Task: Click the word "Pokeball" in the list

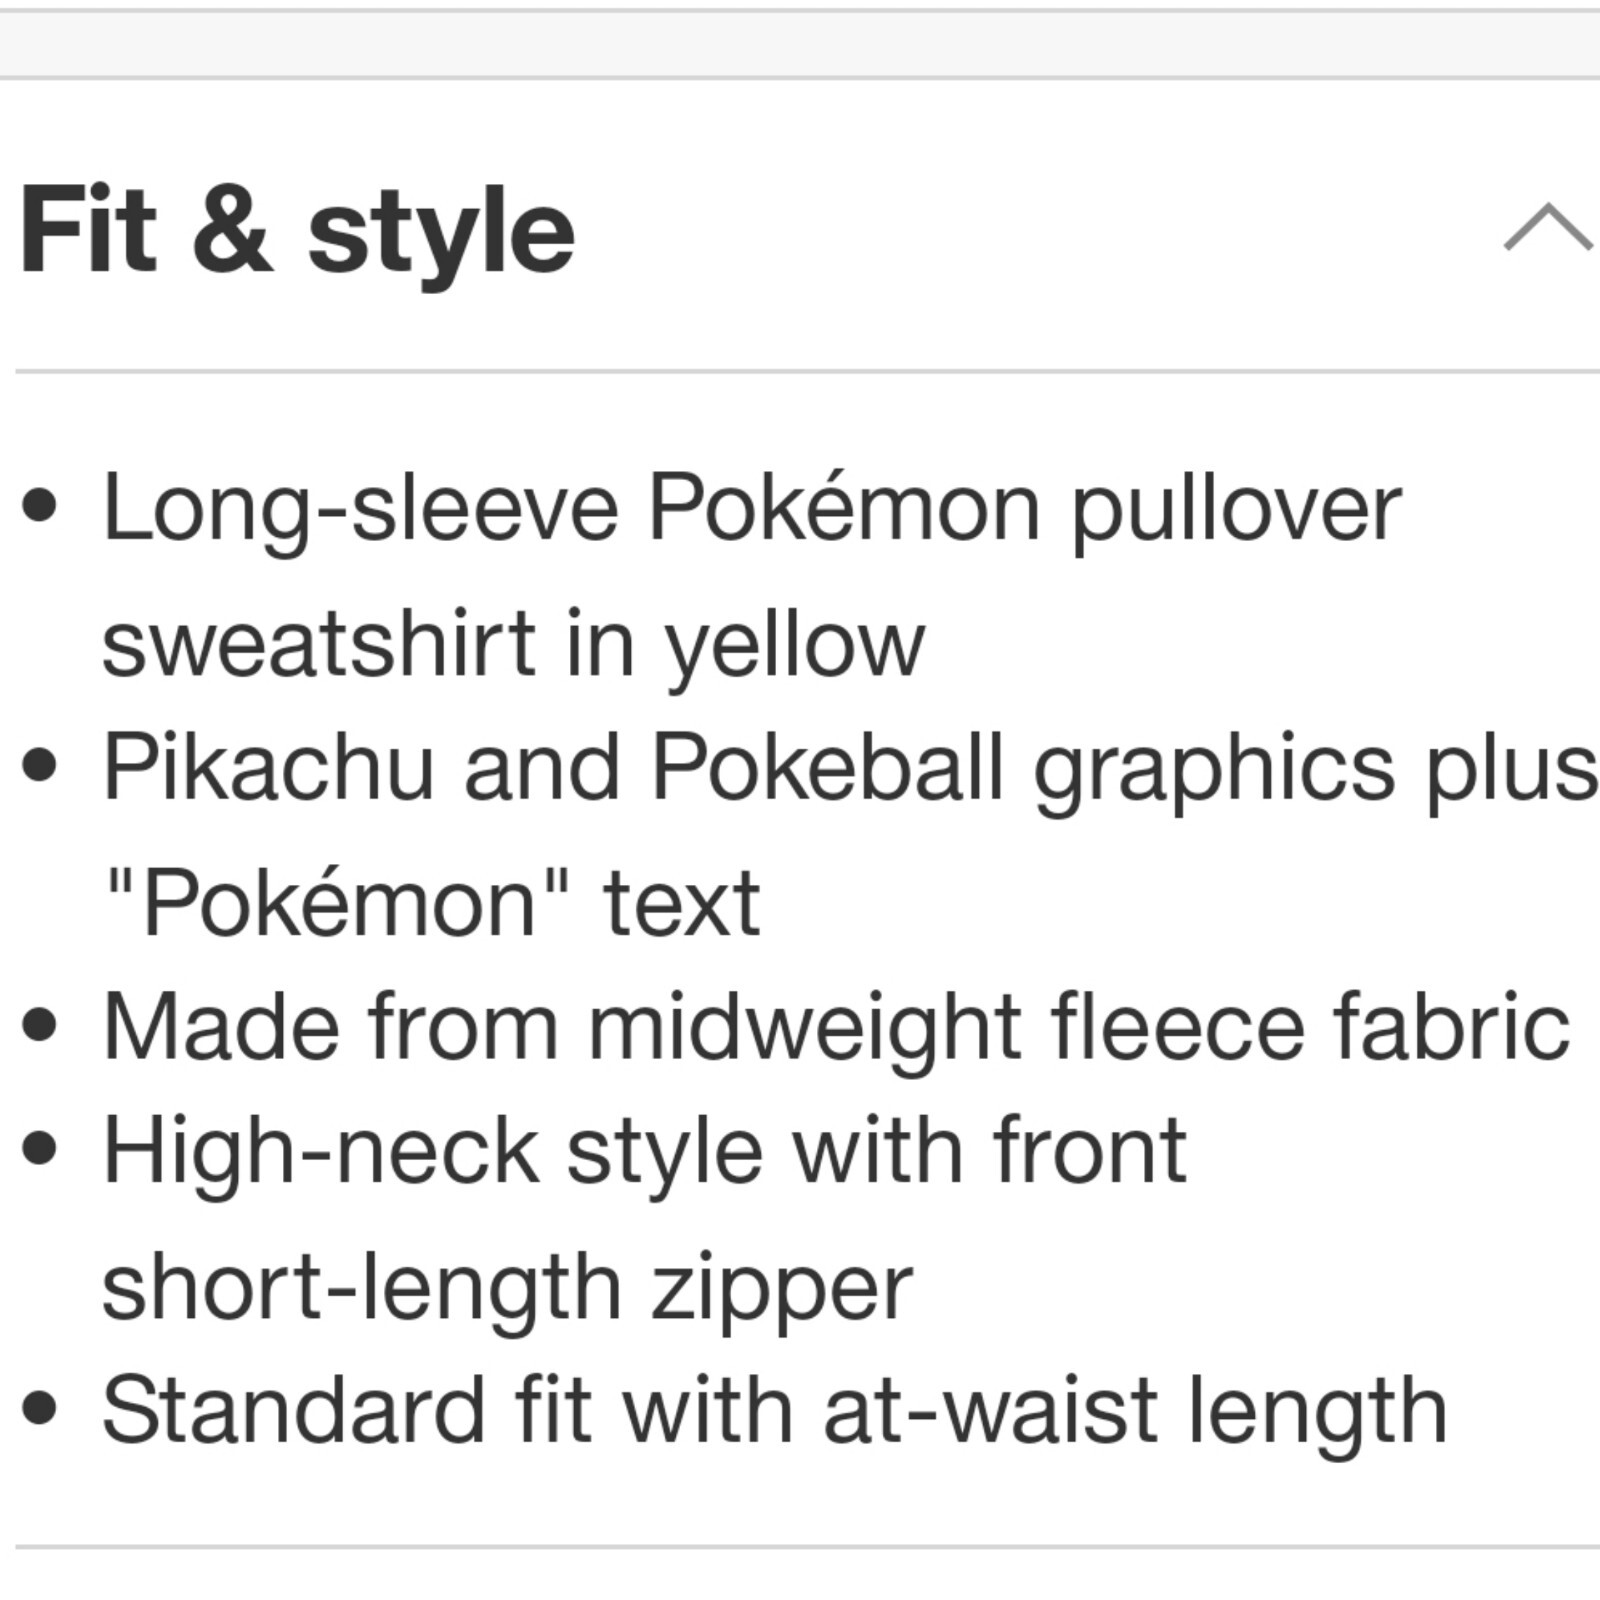Action: coord(827,768)
